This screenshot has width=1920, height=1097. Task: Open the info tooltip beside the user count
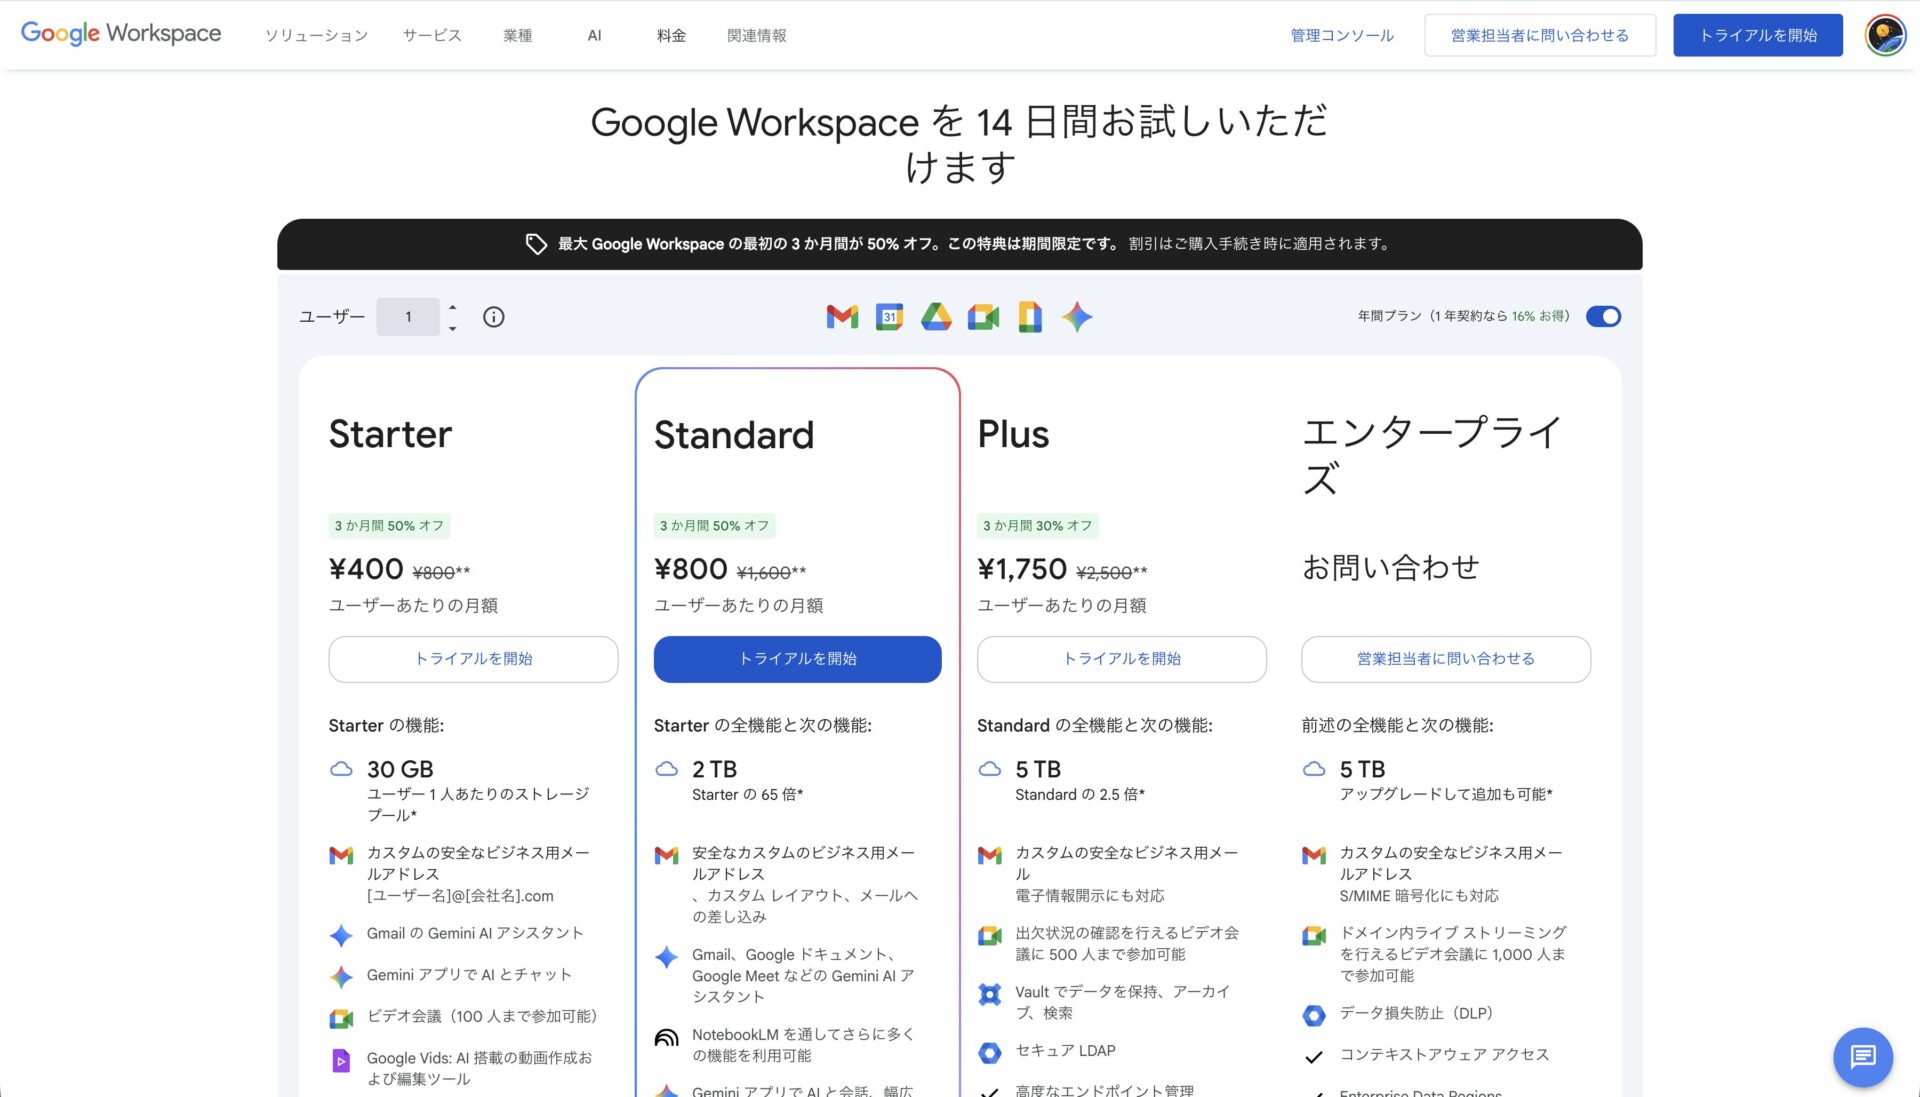click(493, 316)
